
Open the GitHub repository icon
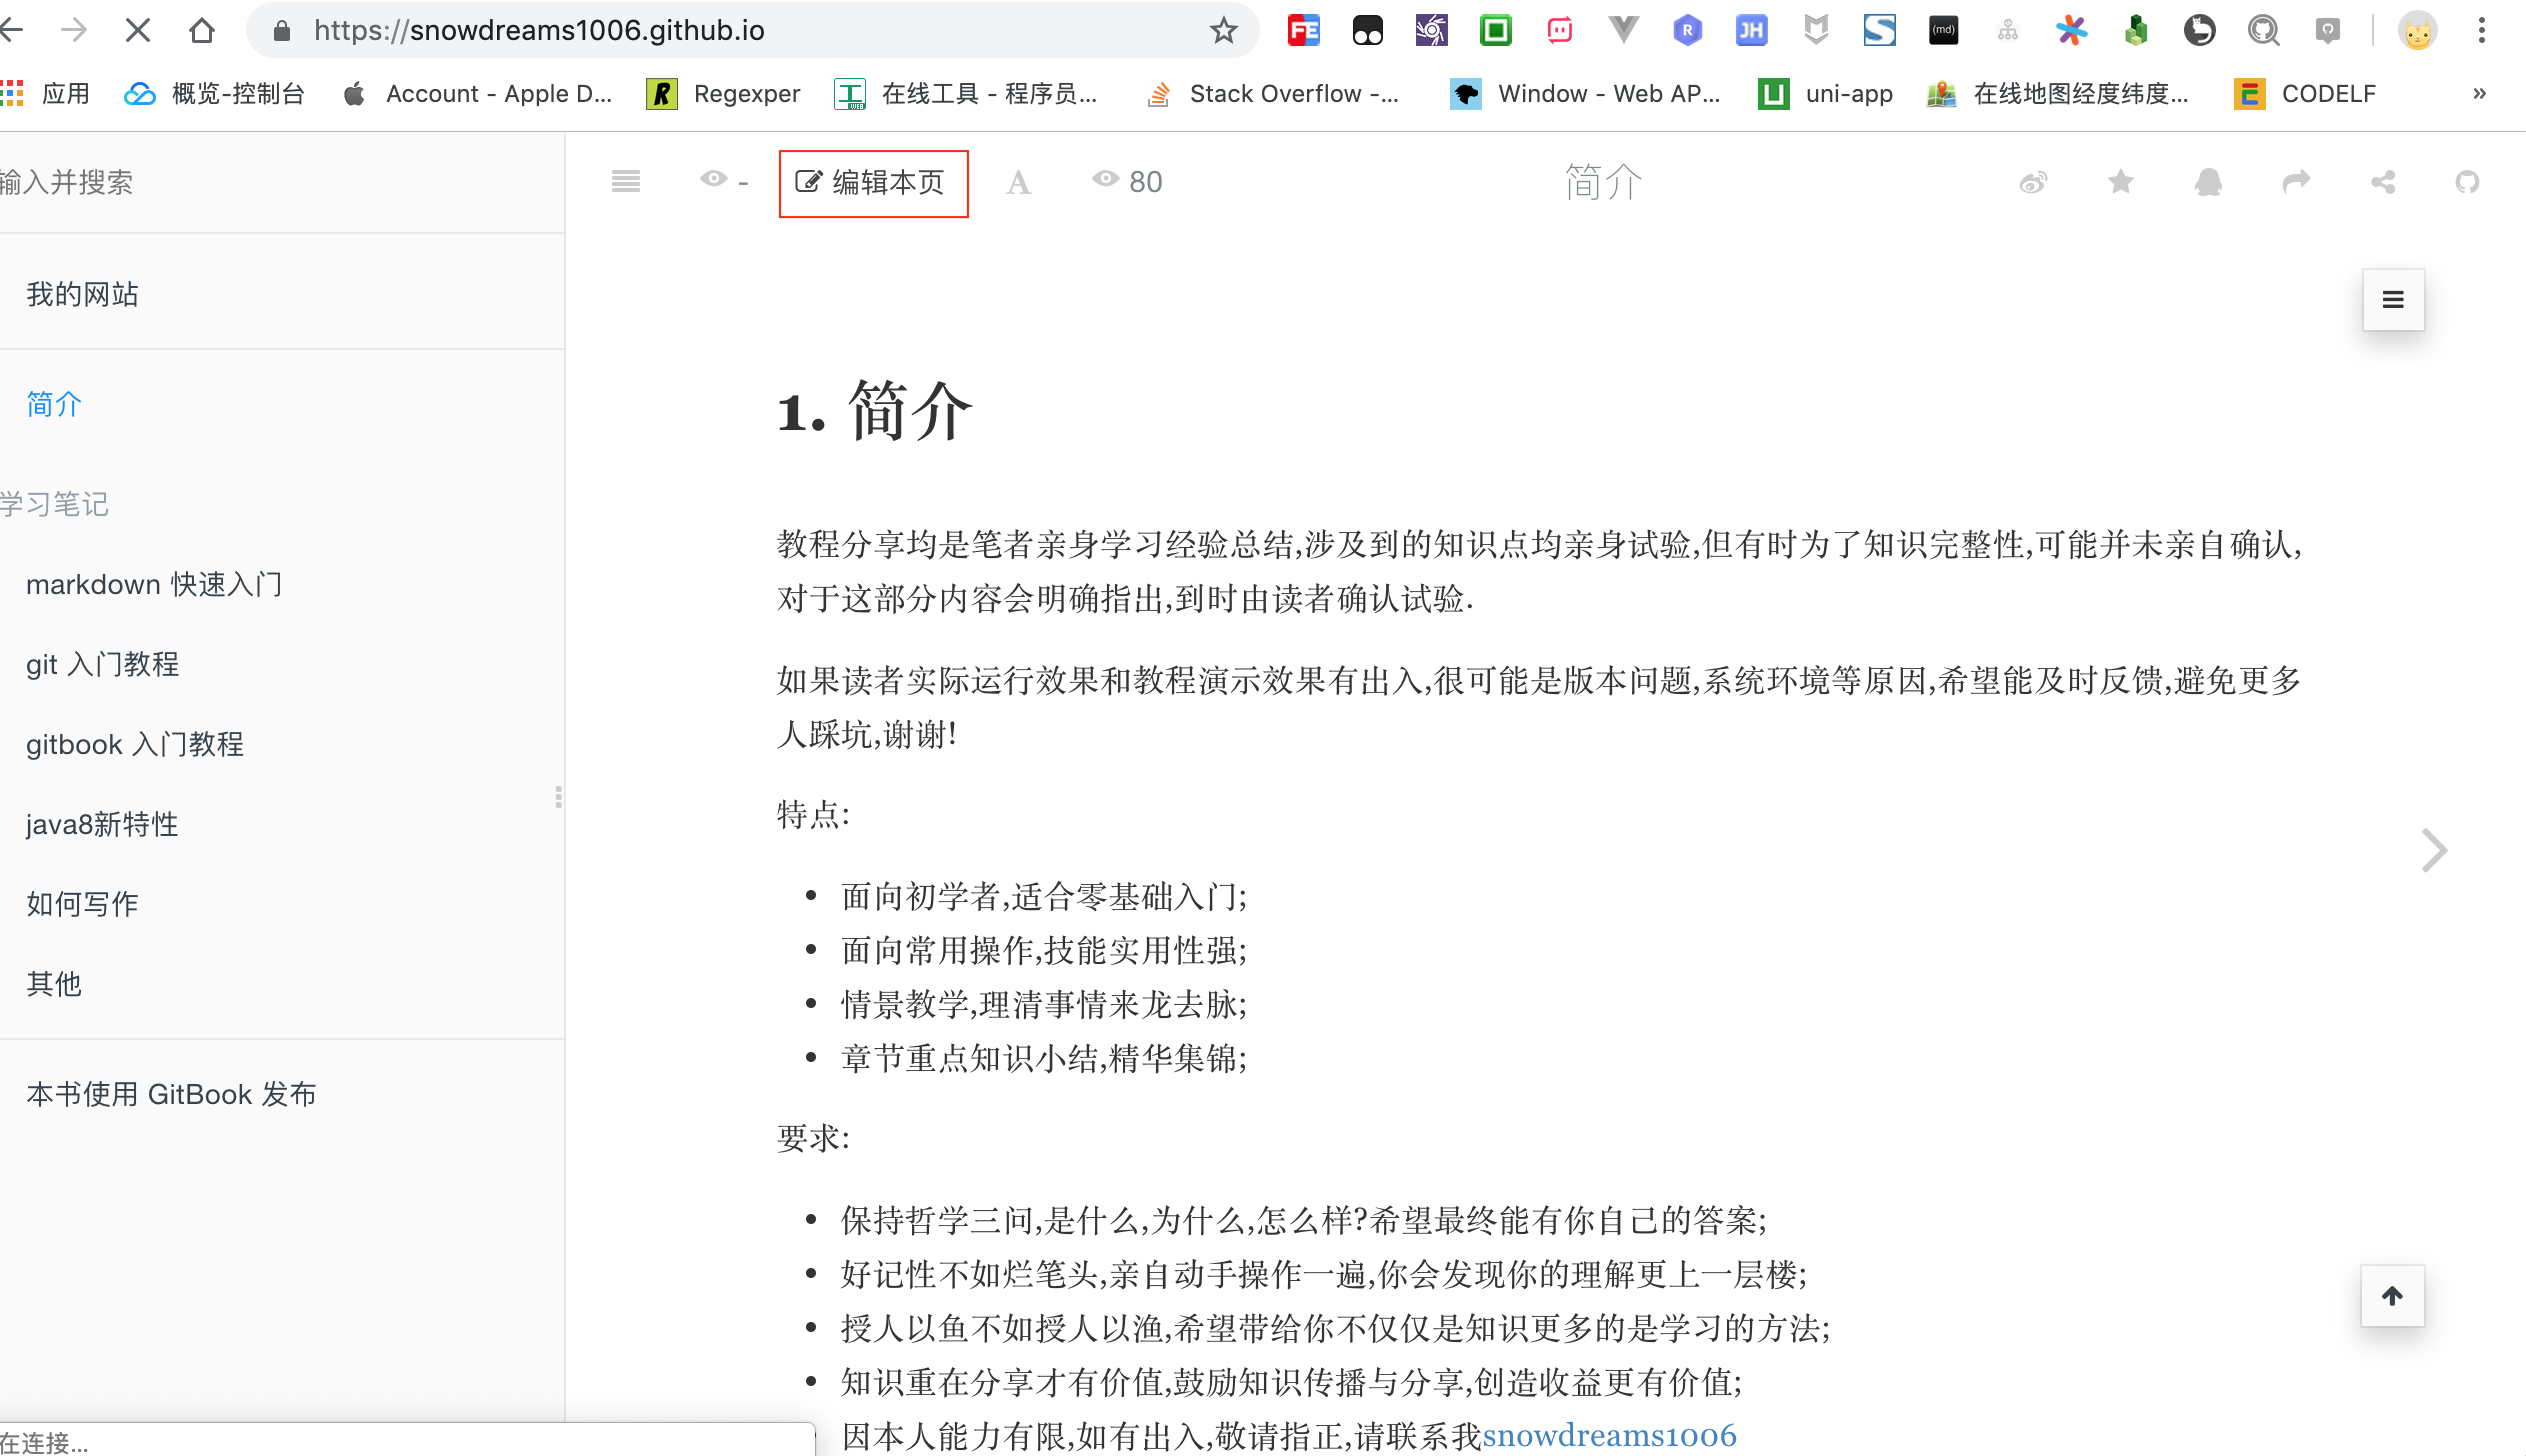(x=2468, y=182)
